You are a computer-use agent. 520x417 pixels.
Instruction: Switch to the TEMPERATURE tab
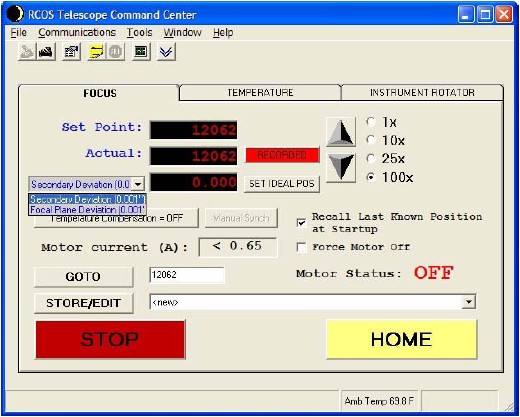click(260, 93)
